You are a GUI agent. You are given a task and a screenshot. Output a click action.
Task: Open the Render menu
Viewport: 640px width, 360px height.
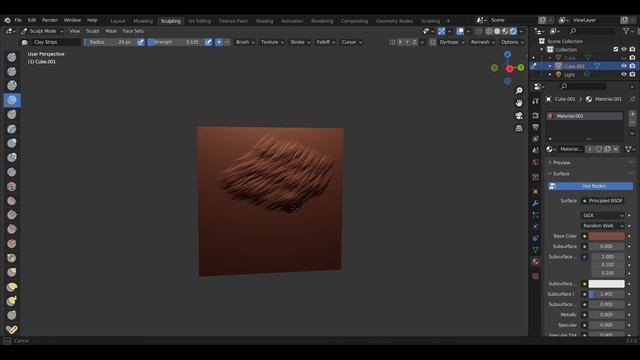(x=50, y=20)
